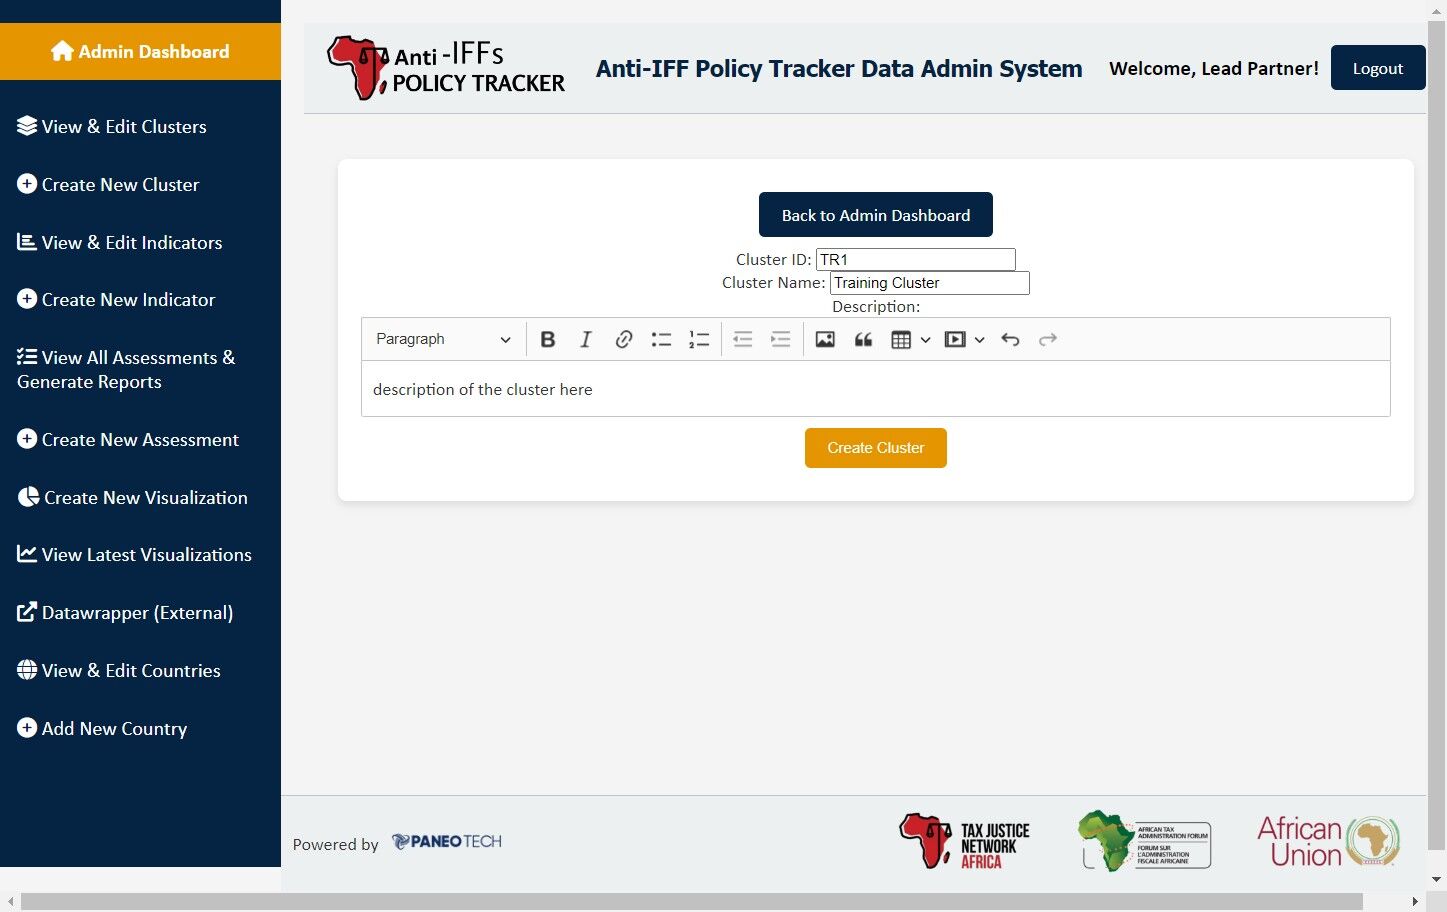Create a numbered list
This screenshot has width=1447, height=912.
point(699,339)
